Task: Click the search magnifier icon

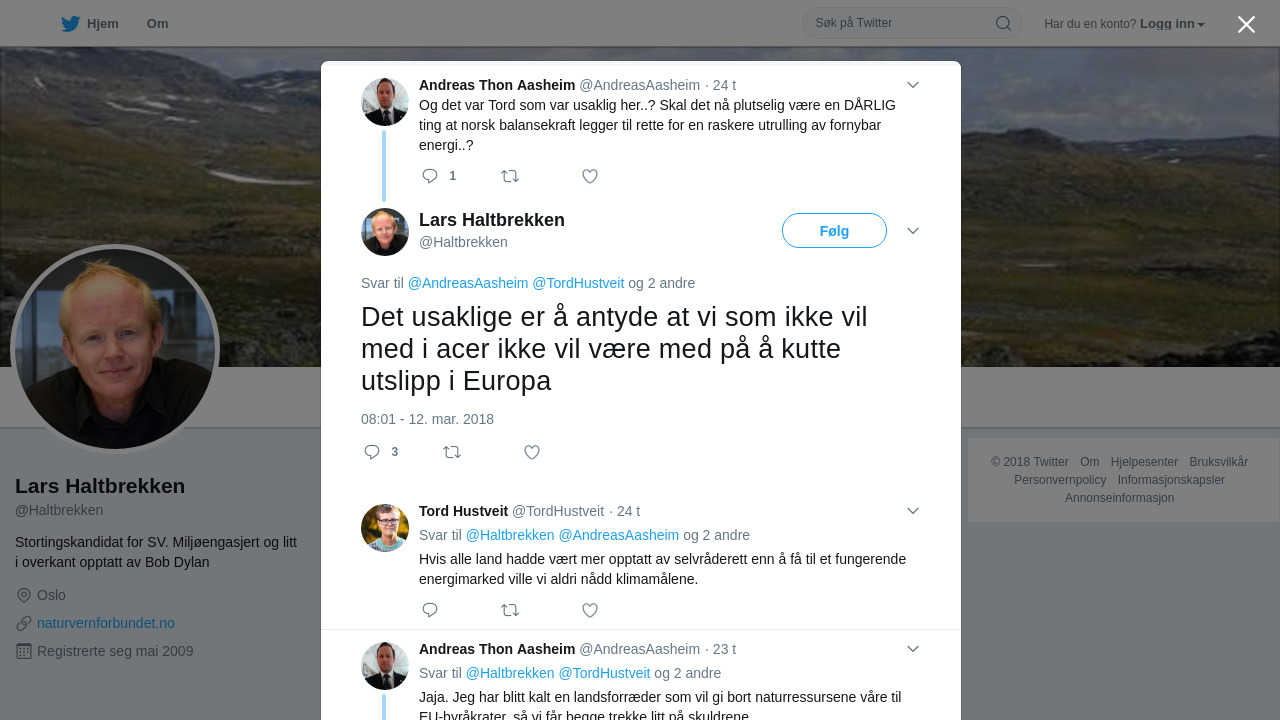Action: pyautogui.click(x=1003, y=23)
